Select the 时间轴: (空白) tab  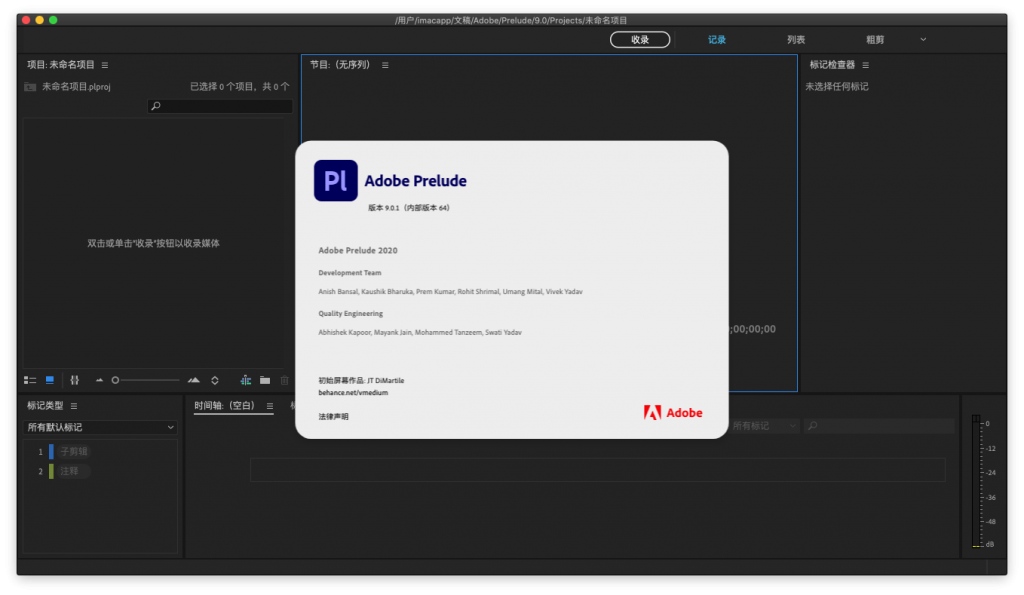pyautogui.click(x=224, y=406)
